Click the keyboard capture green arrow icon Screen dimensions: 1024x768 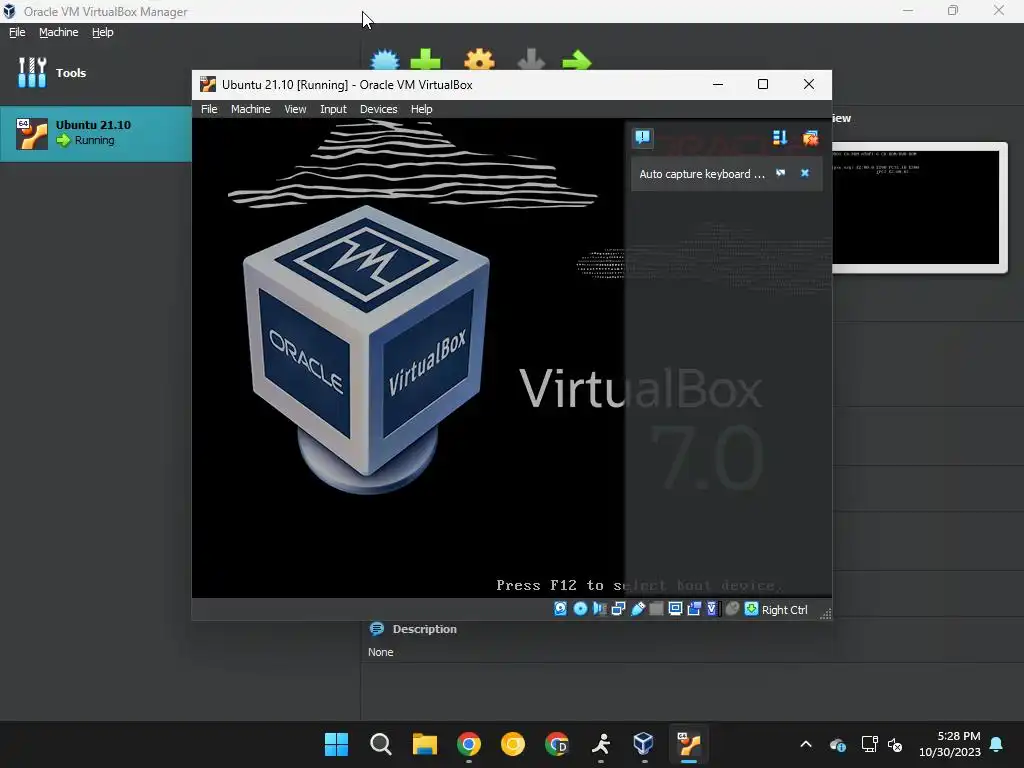click(x=752, y=609)
